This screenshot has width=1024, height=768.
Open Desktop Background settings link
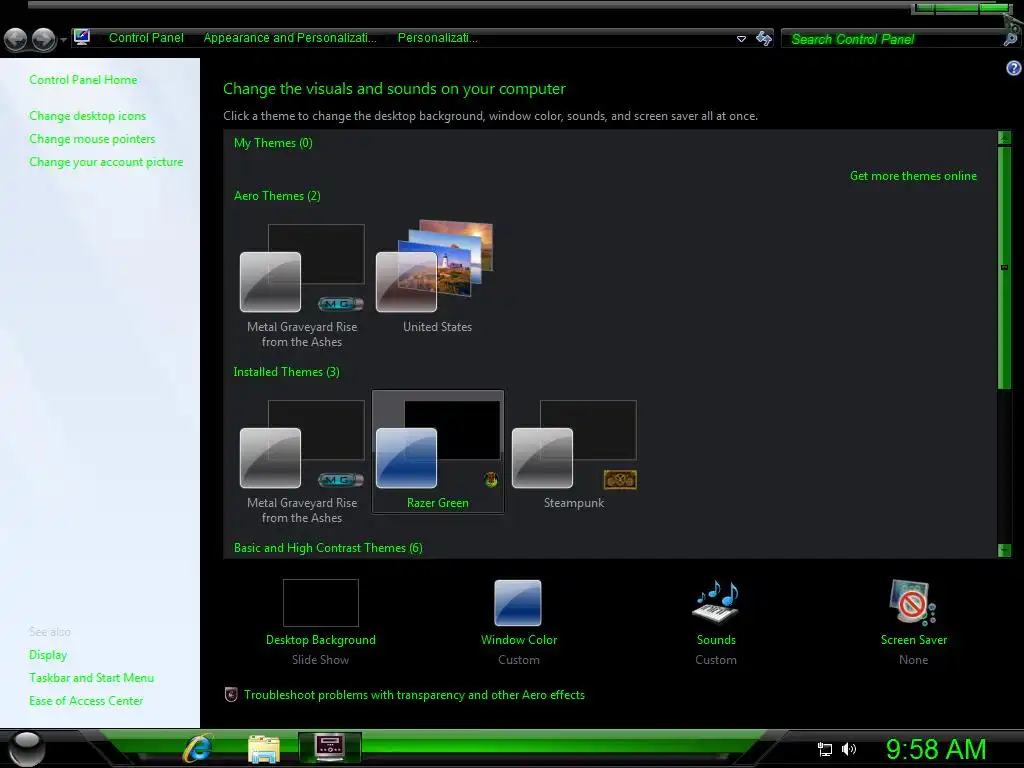pos(321,640)
